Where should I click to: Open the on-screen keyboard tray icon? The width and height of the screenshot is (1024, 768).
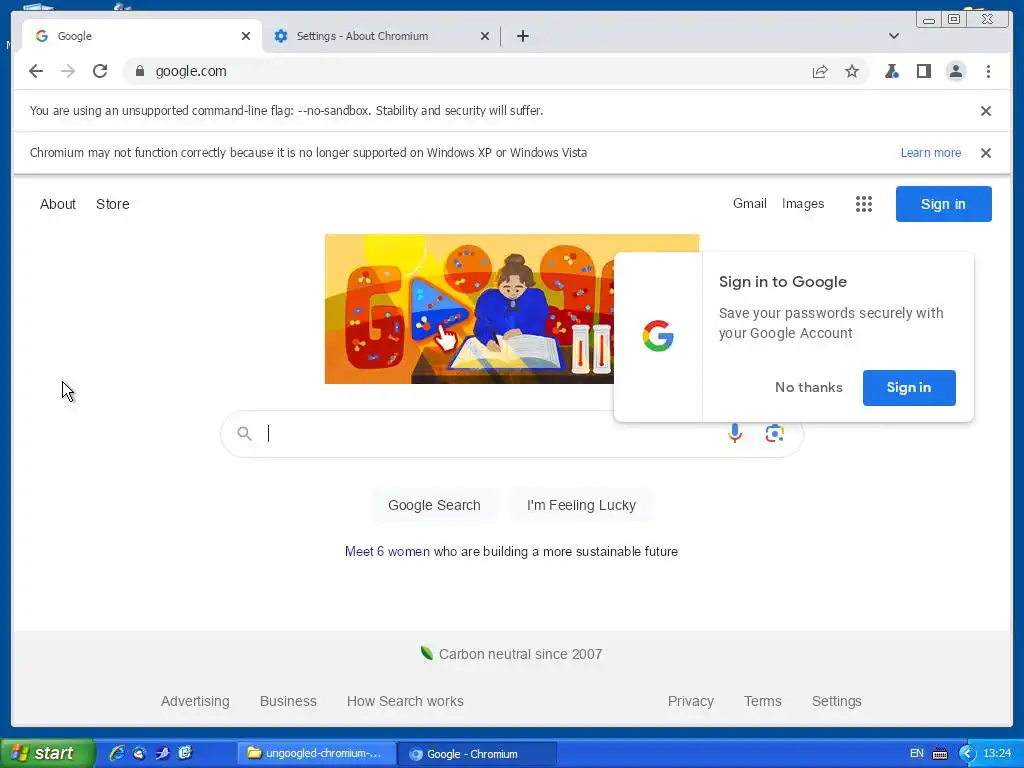pyautogui.click(x=940, y=754)
